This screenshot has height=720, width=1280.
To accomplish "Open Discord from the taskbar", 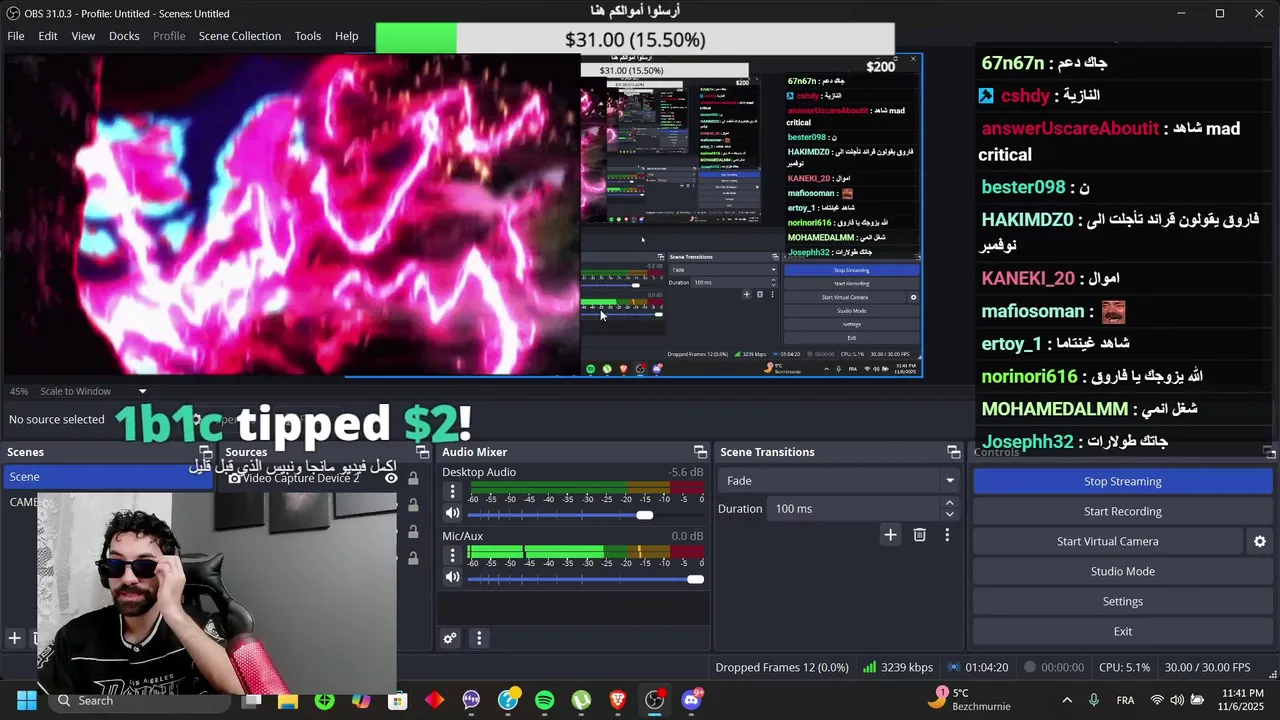I will (691, 700).
